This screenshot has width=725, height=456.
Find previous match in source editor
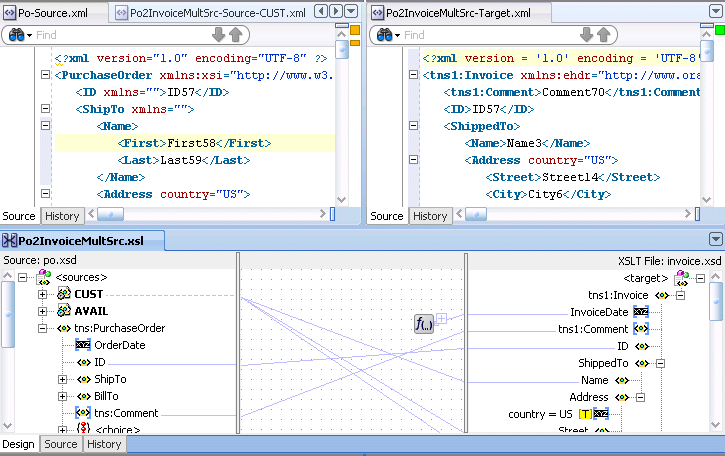click(236, 35)
